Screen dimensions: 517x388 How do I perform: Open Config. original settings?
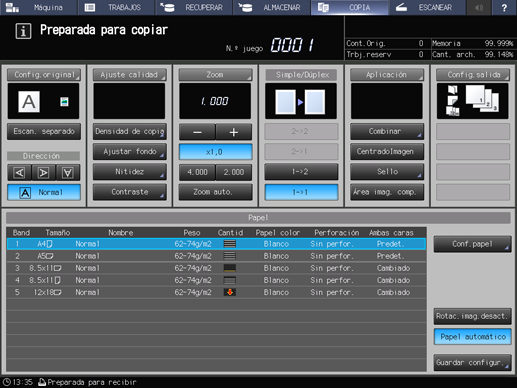44,75
